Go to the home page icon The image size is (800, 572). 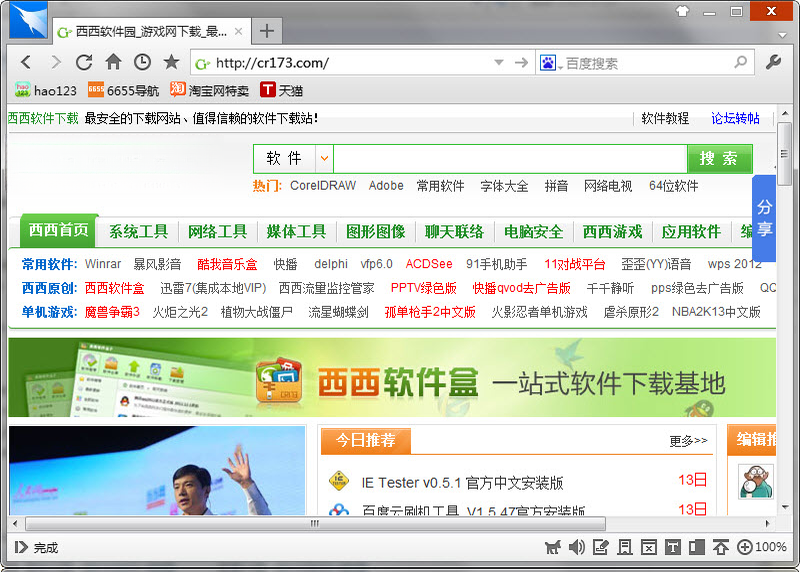[x=113, y=62]
